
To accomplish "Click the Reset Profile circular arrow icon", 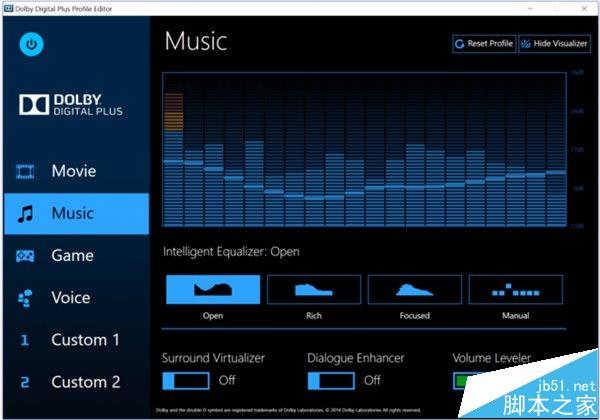I will click(x=460, y=44).
